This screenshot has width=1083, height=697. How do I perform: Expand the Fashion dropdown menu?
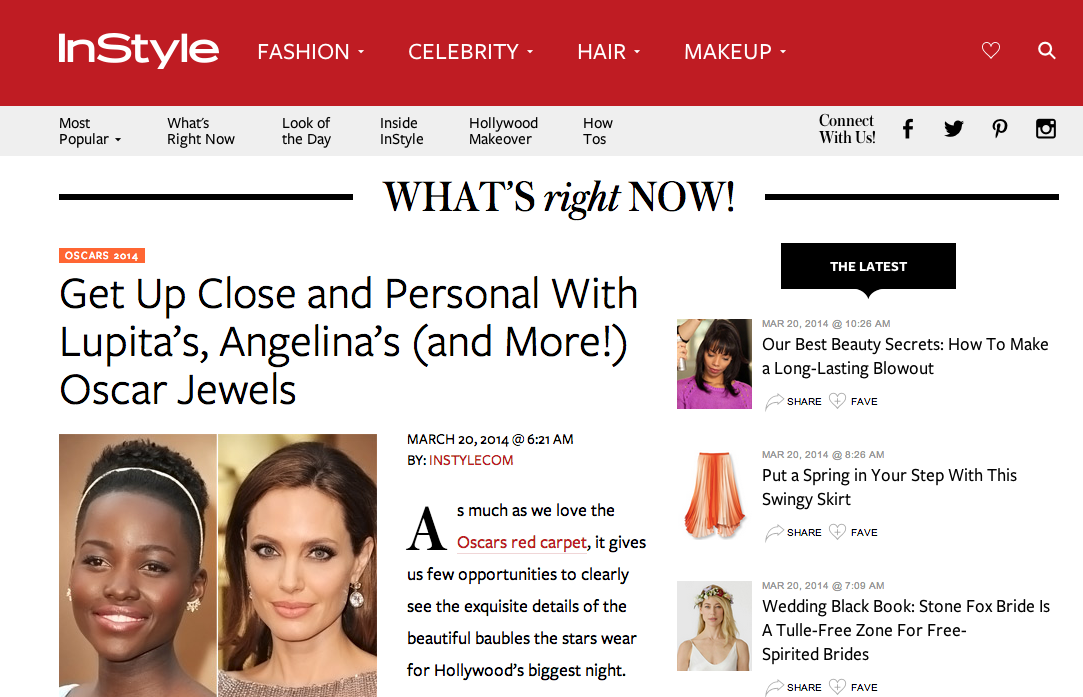(311, 52)
